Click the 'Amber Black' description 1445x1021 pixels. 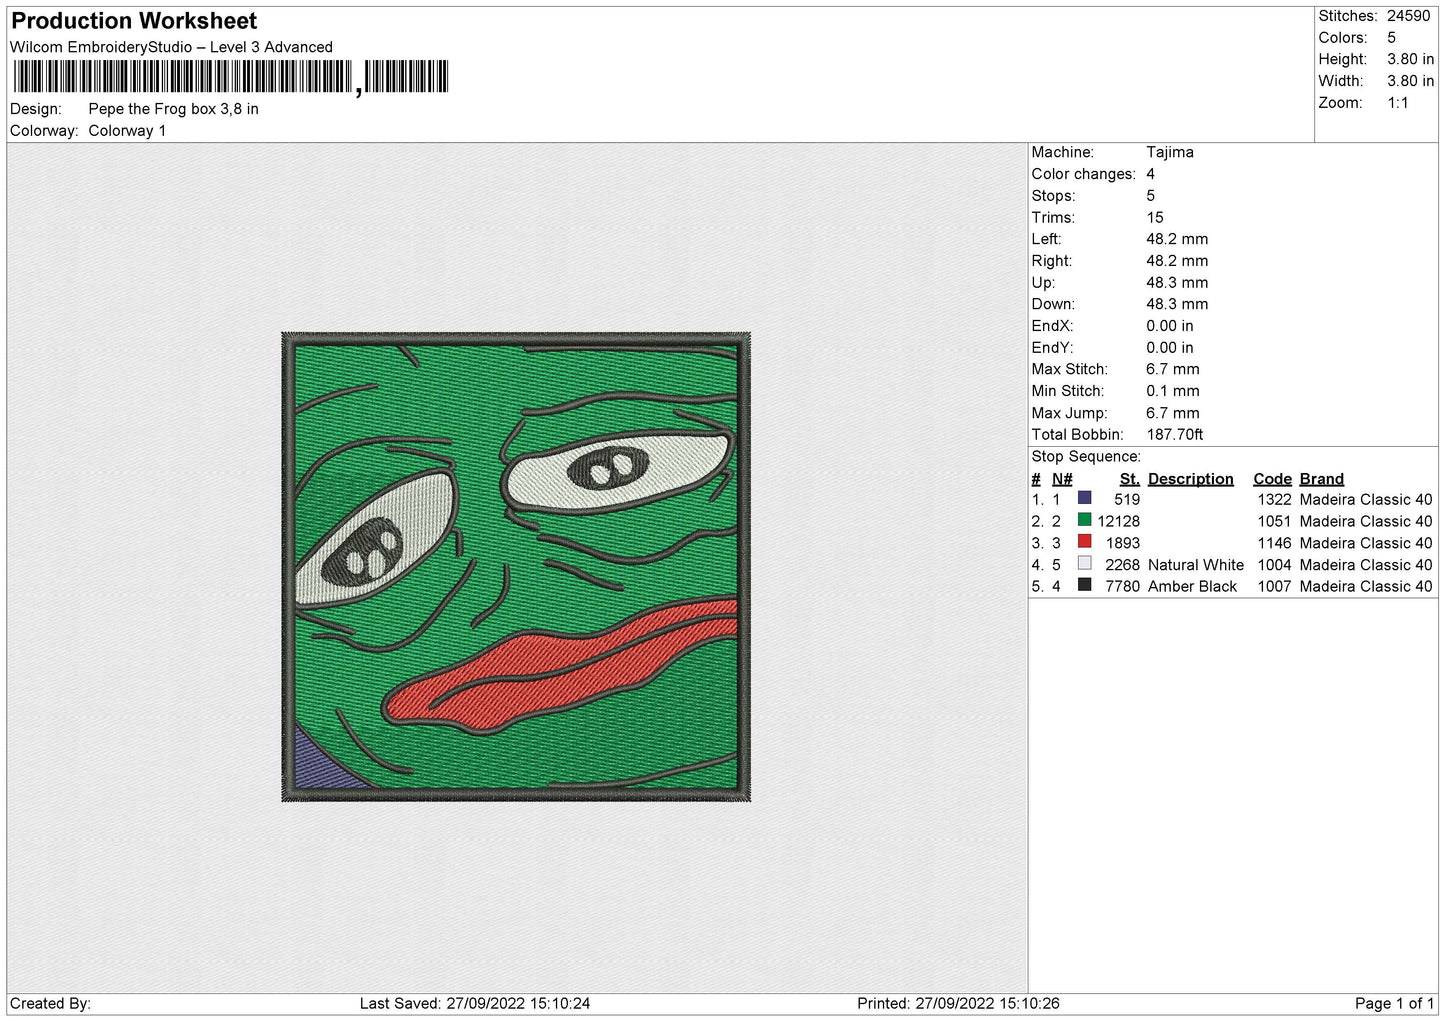tap(1192, 586)
